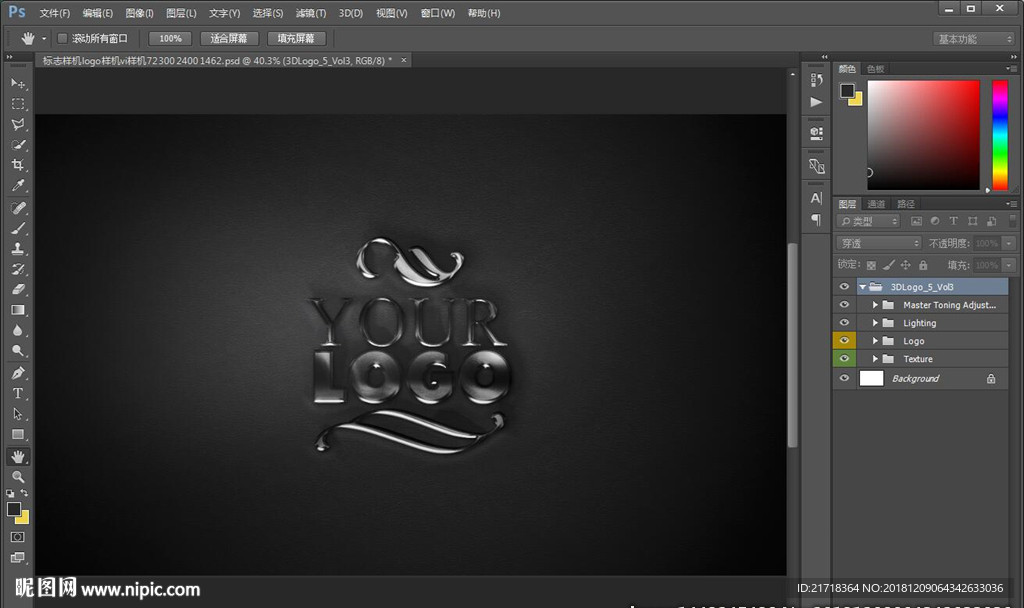Open the tool preset picker arrow
The height and width of the screenshot is (608, 1024).
coord(44,39)
